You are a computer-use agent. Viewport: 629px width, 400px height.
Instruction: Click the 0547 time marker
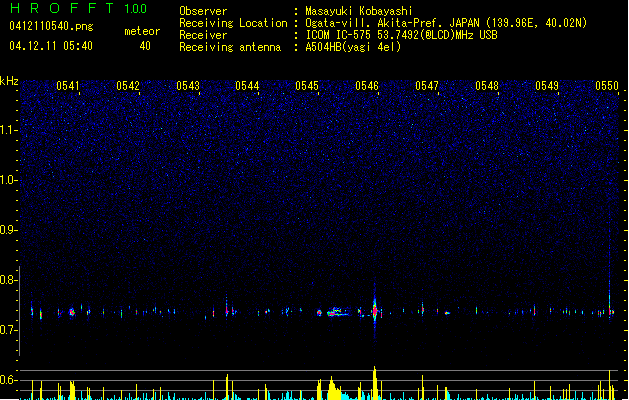[427, 86]
